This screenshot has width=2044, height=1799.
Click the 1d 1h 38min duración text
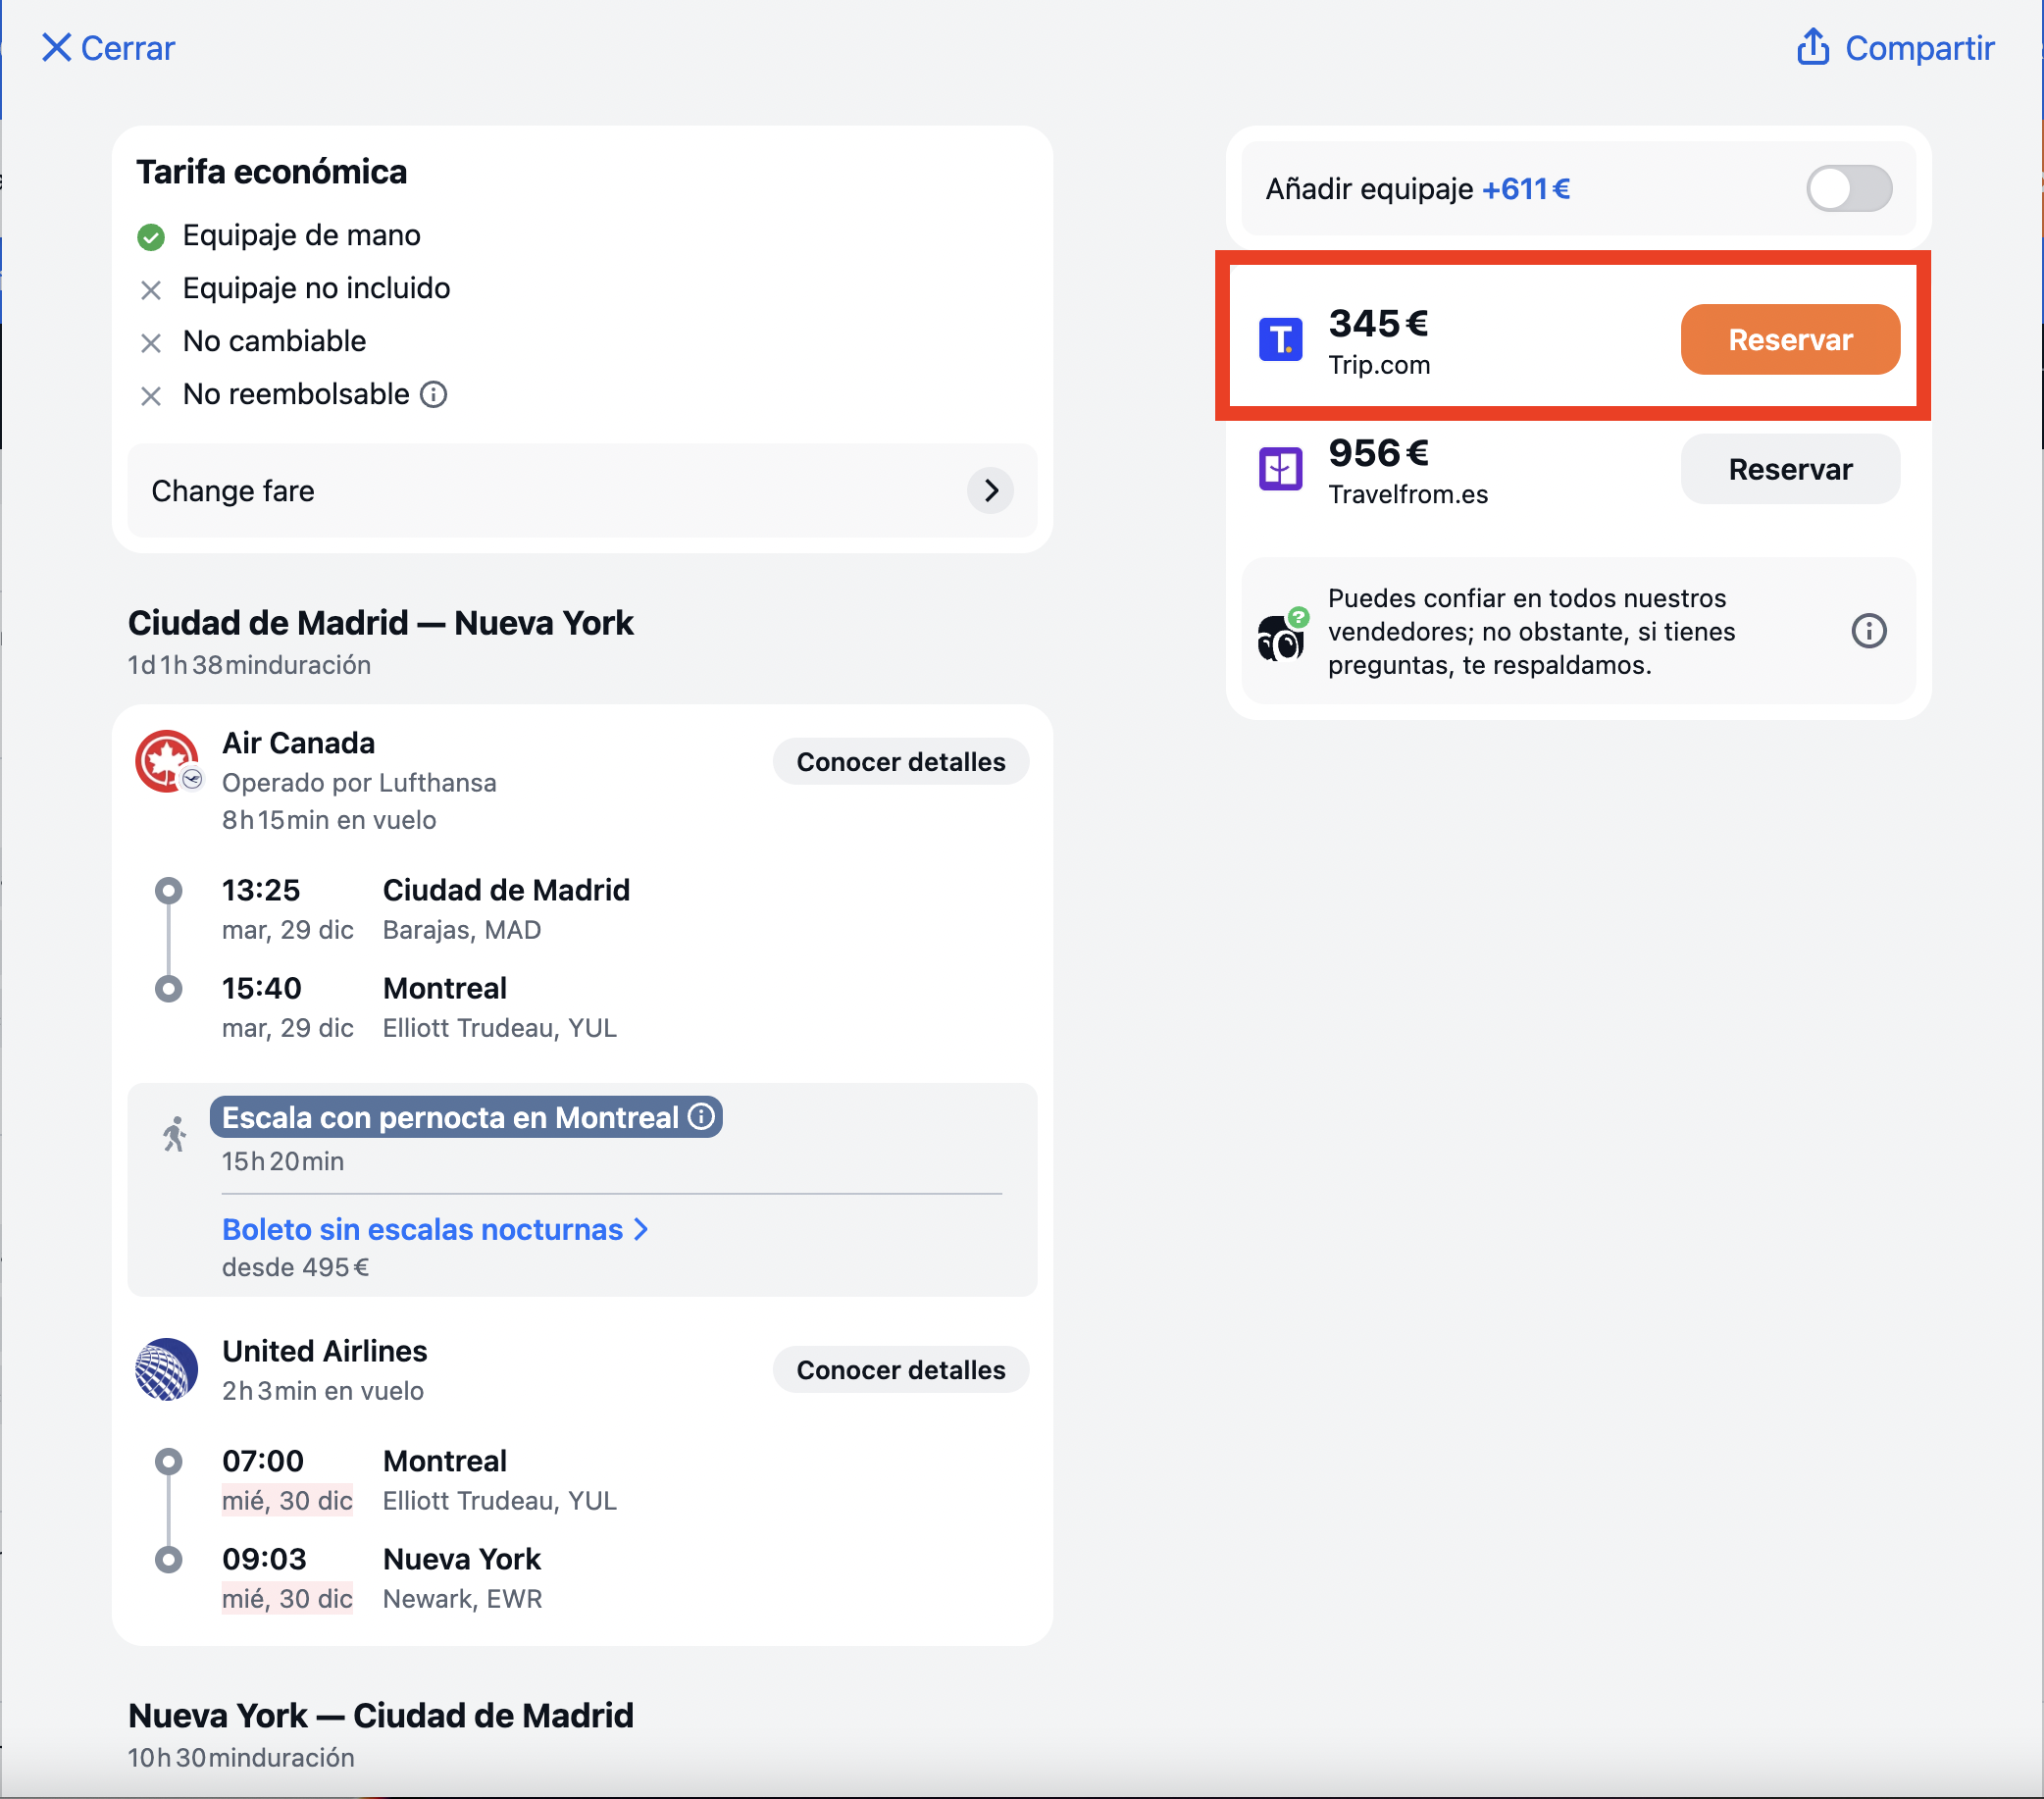point(249,665)
